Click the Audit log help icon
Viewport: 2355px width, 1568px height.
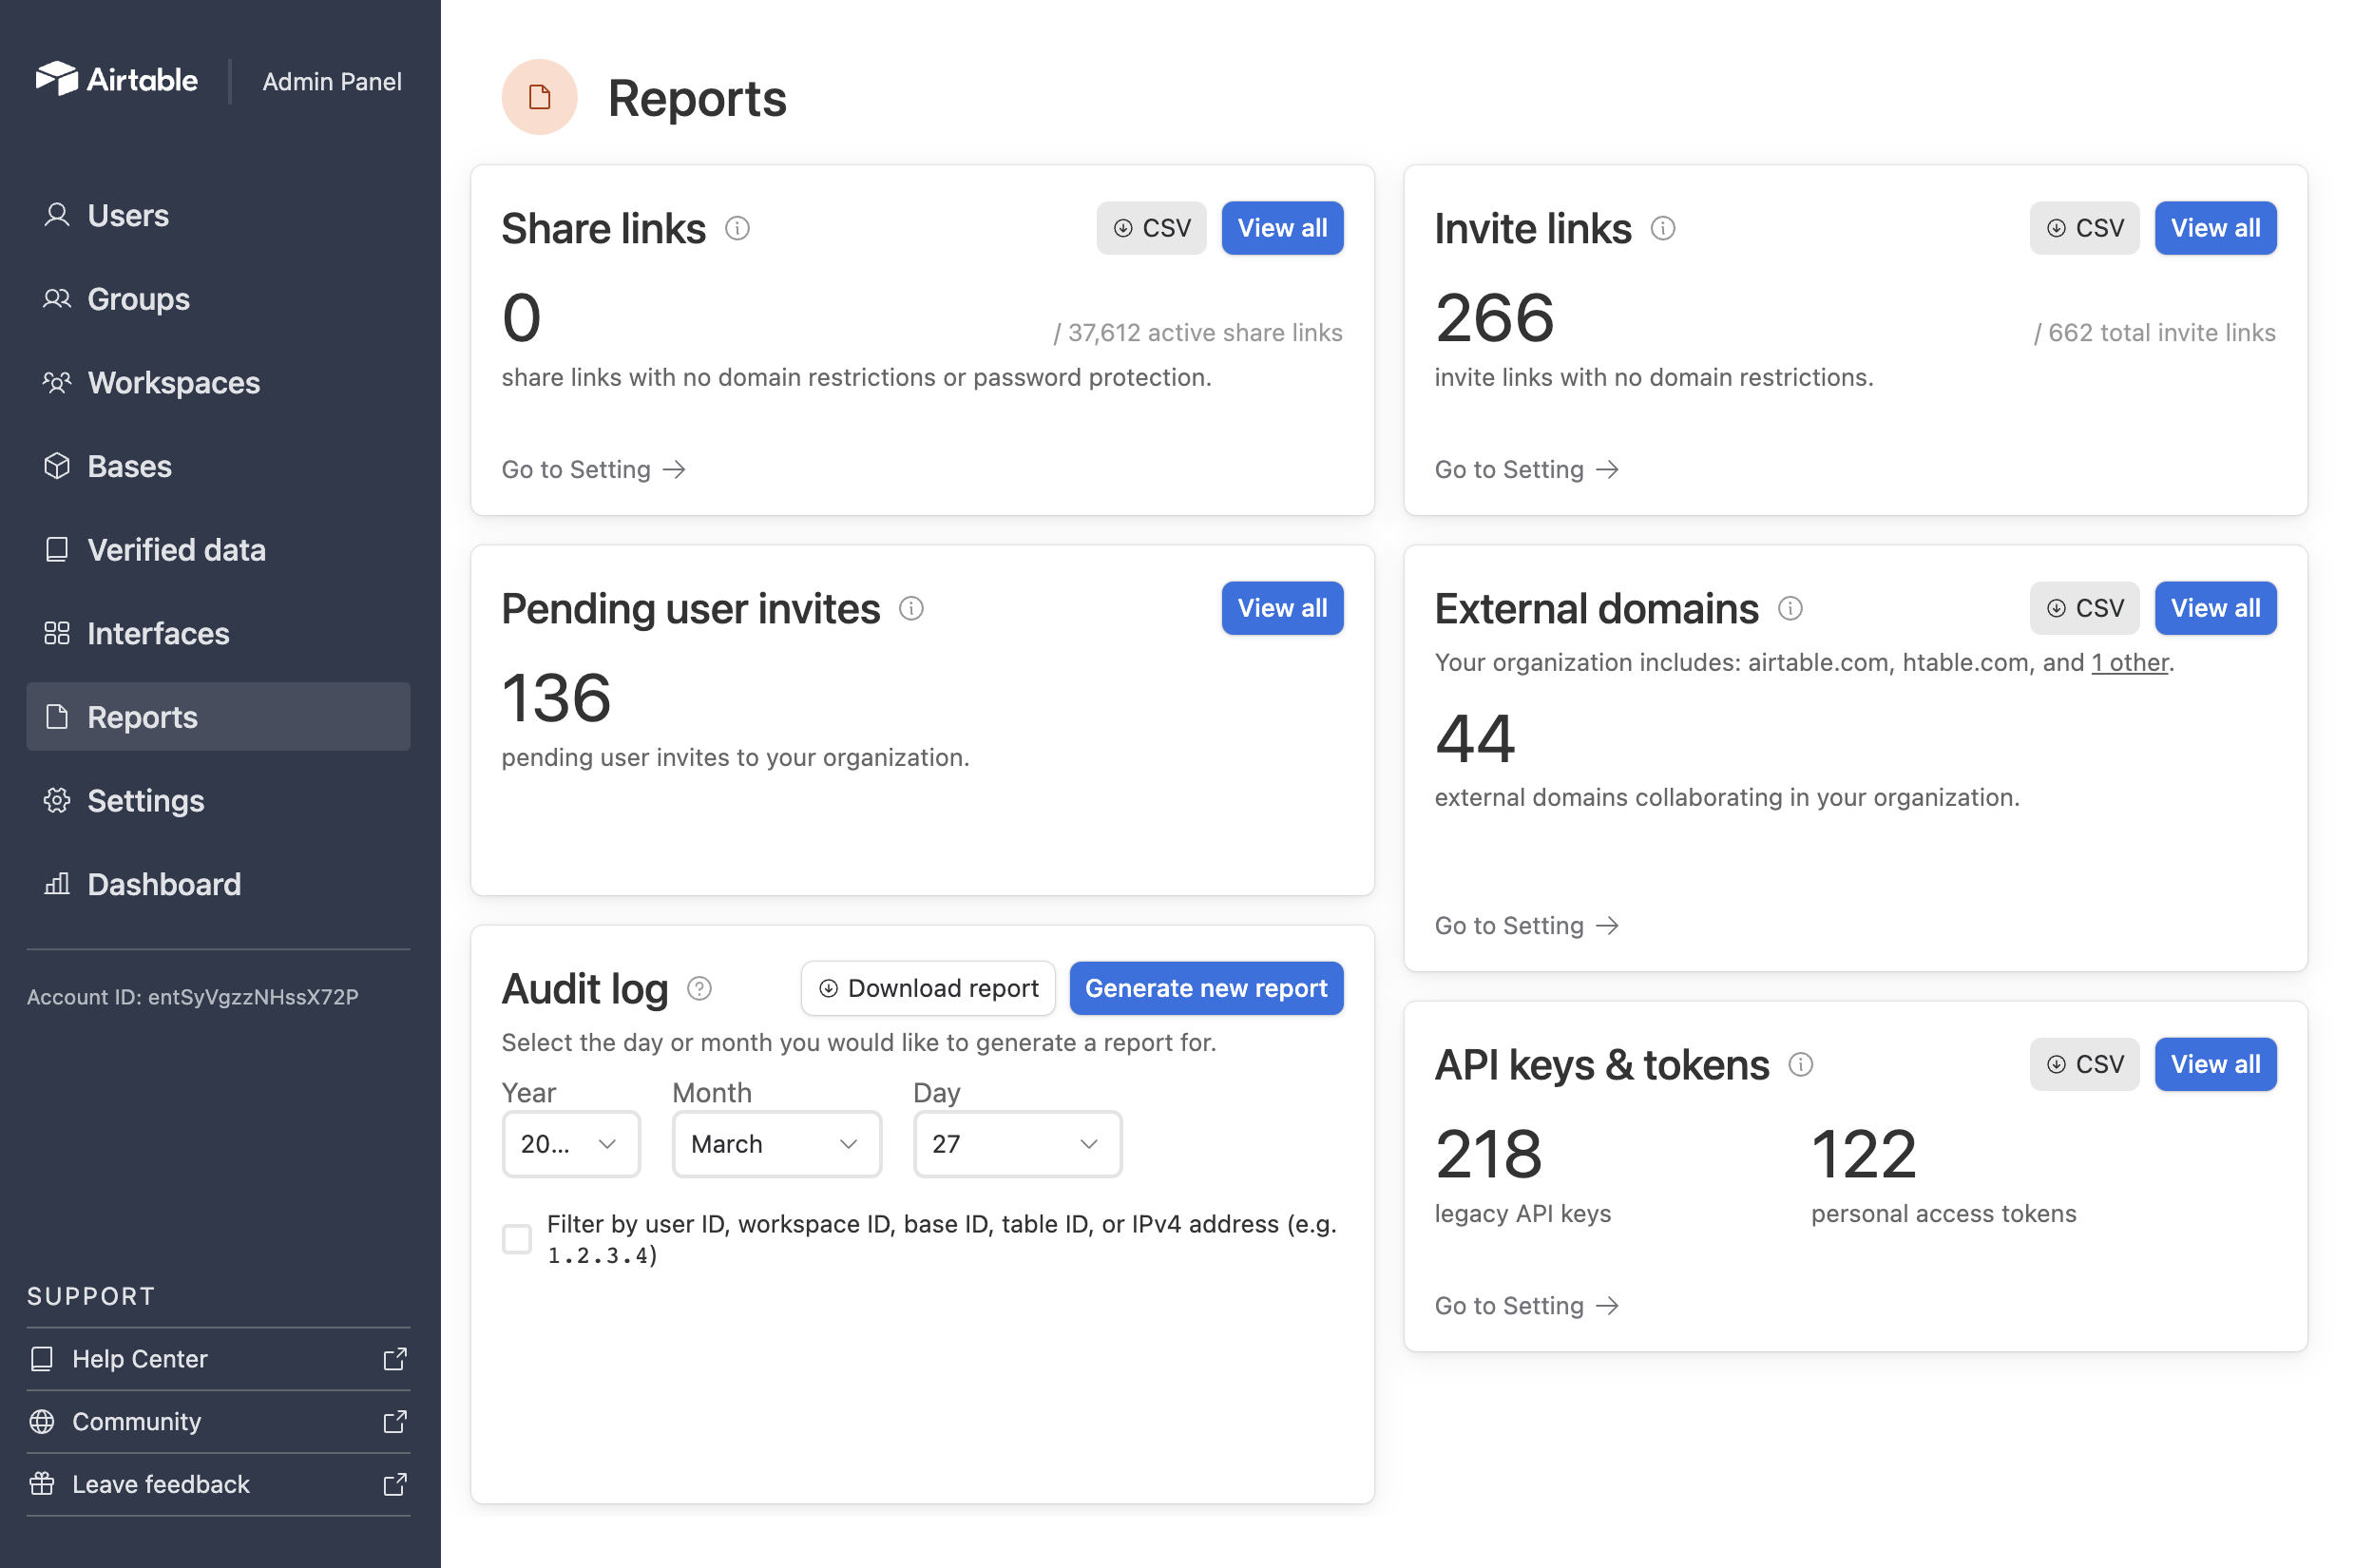pyautogui.click(x=699, y=988)
